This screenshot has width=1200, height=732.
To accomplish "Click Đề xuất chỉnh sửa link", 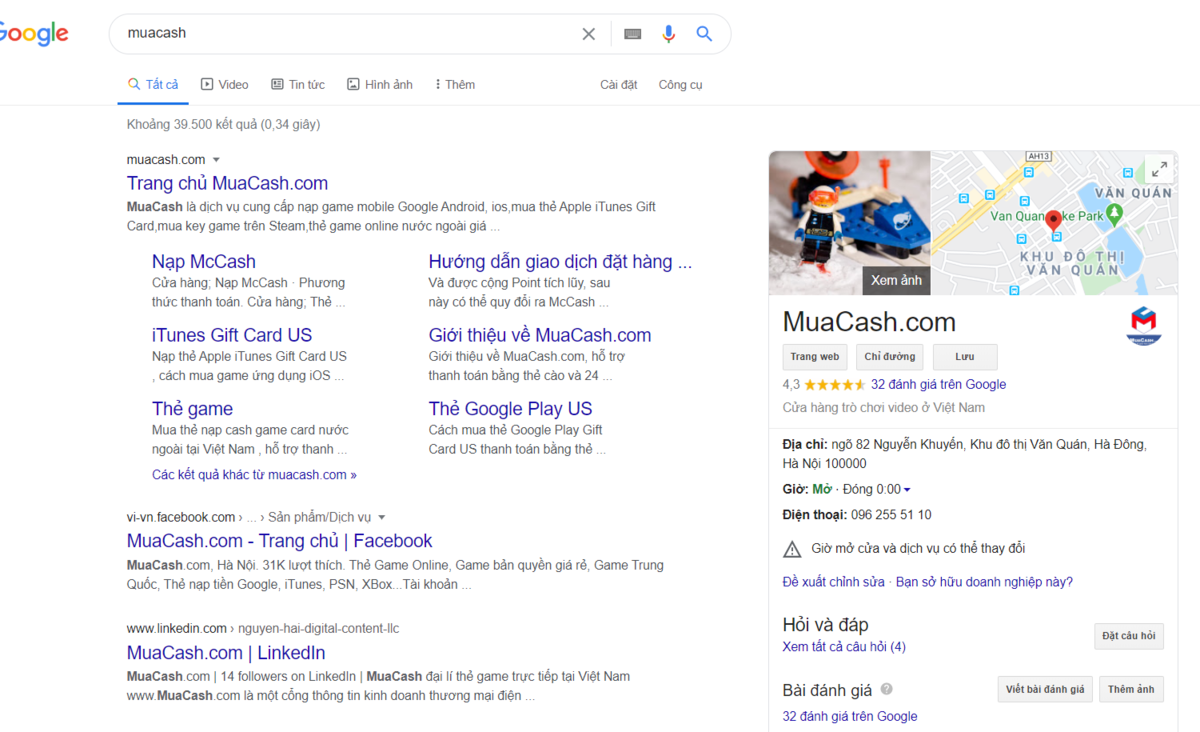I will coord(834,582).
